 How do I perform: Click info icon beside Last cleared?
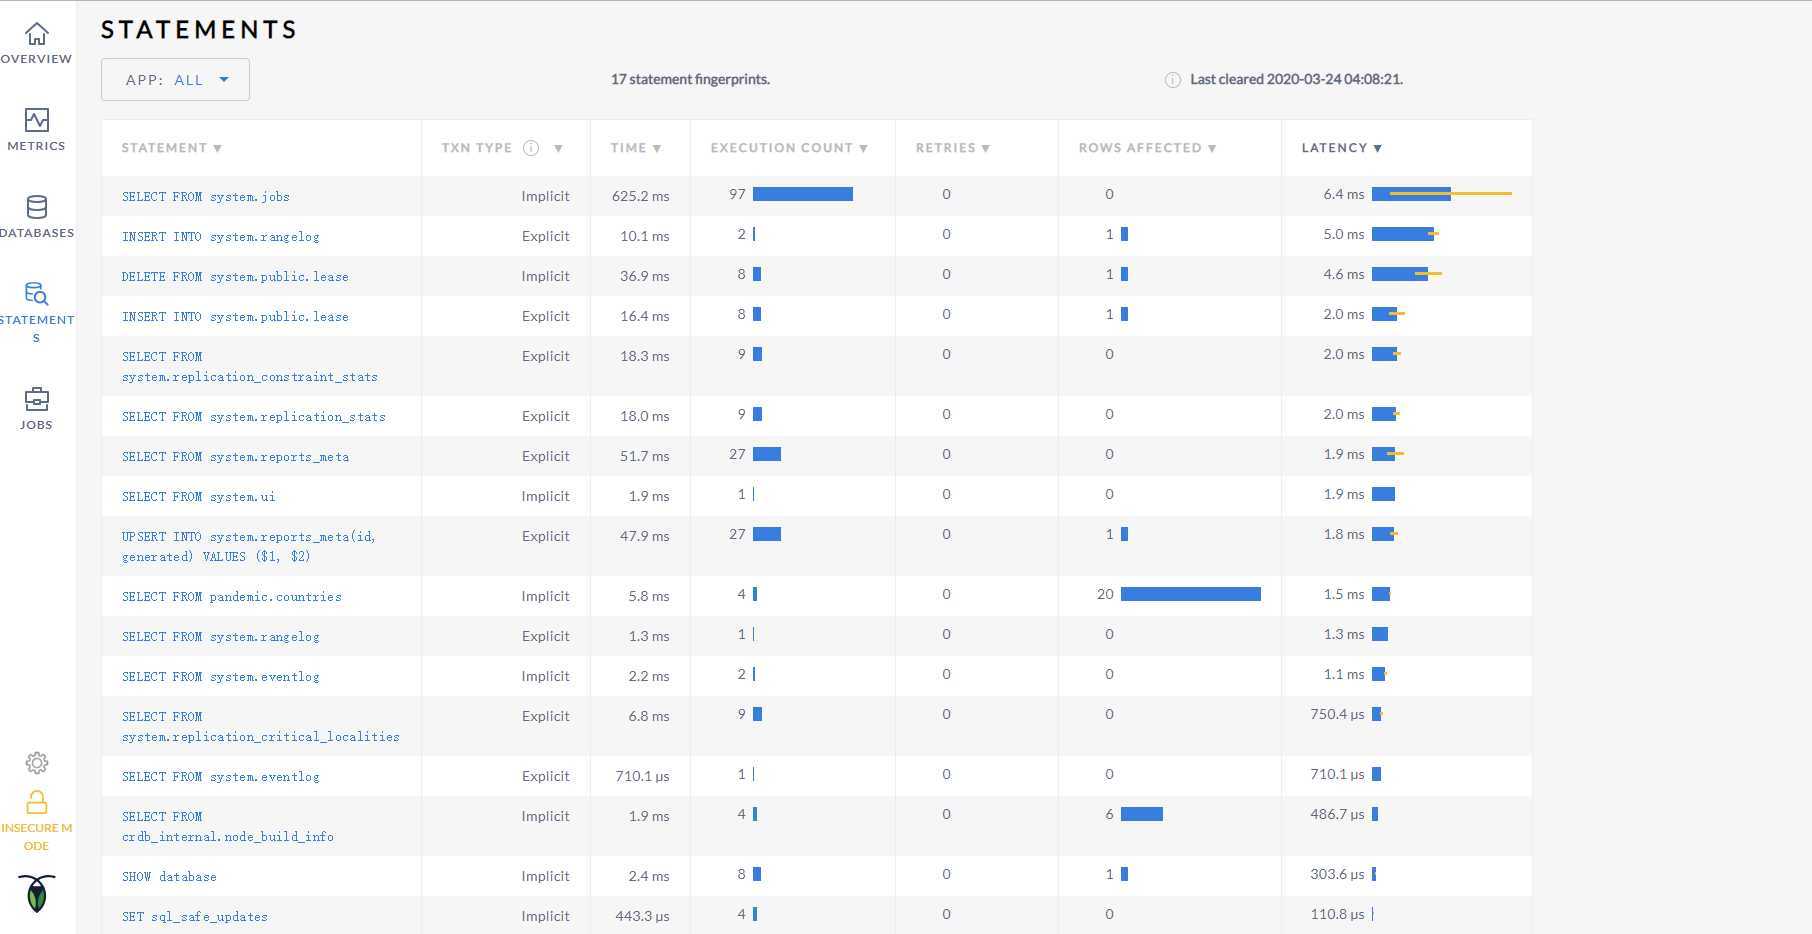tap(1173, 80)
